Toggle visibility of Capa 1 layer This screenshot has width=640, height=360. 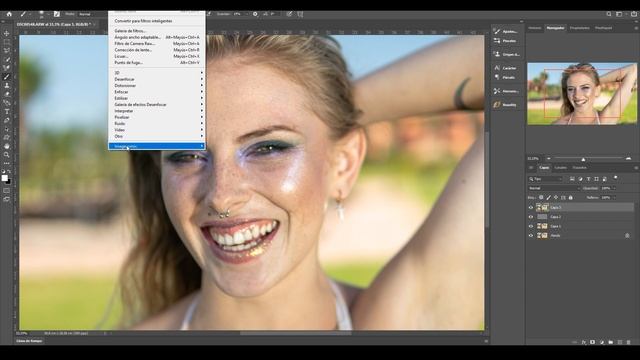tap(531, 226)
